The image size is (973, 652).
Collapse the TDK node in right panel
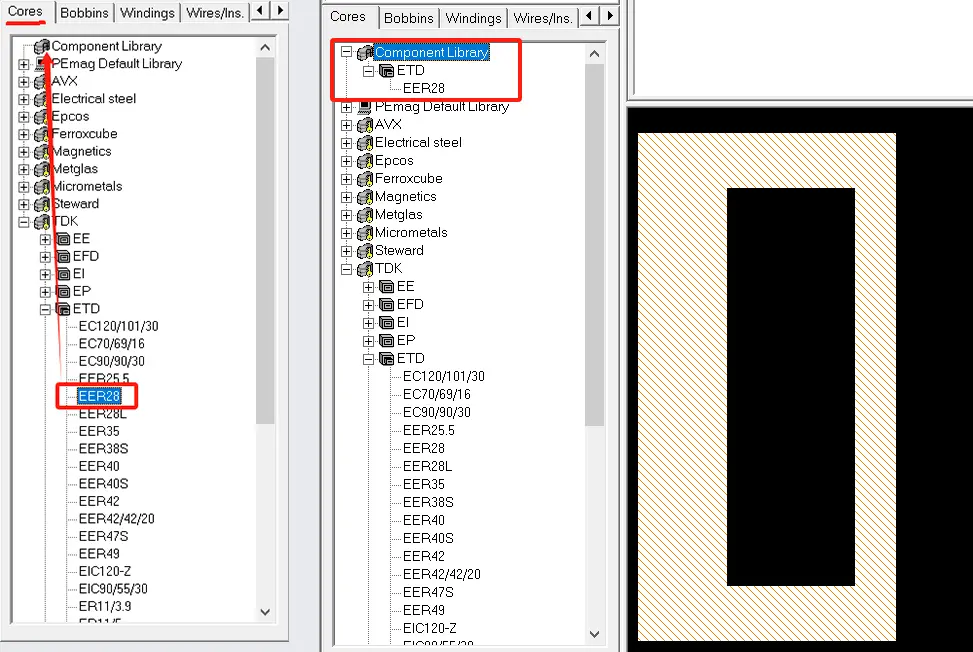point(347,269)
